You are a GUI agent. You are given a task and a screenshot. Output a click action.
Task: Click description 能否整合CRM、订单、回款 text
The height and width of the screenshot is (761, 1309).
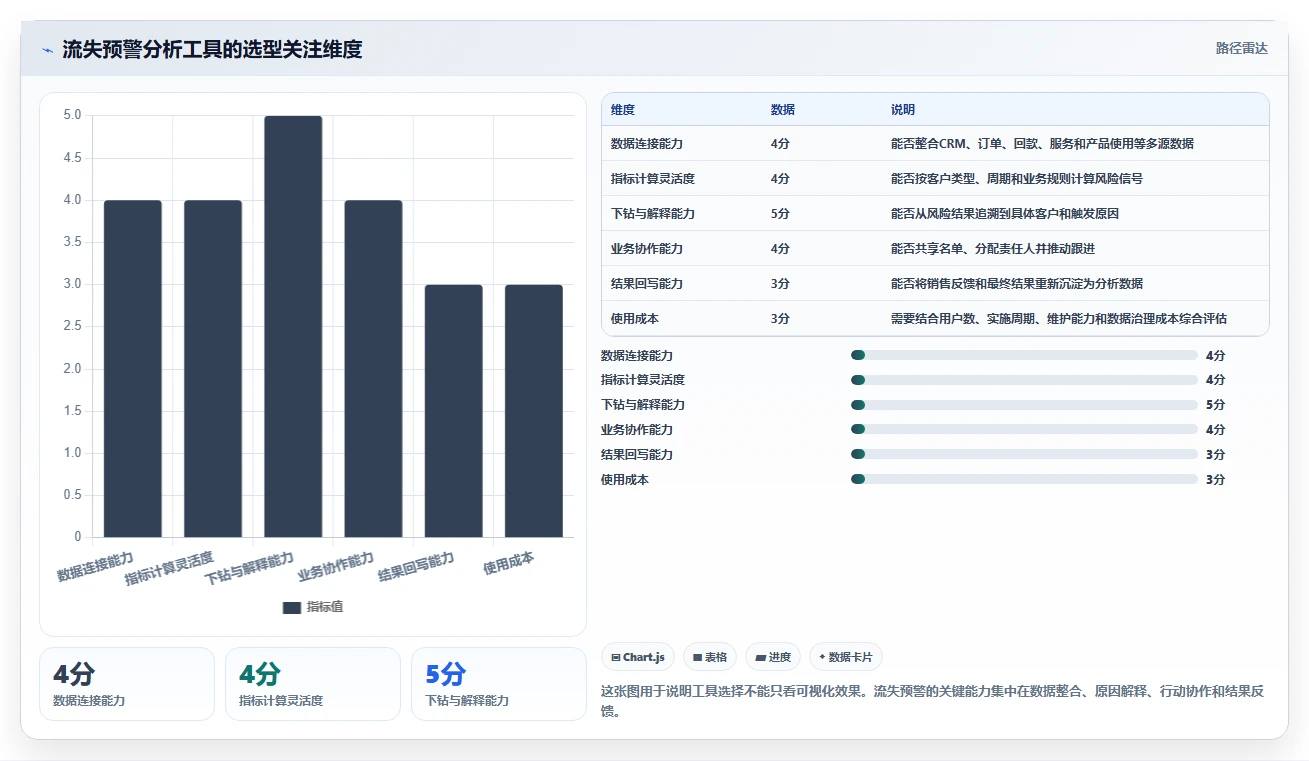click(1042, 144)
